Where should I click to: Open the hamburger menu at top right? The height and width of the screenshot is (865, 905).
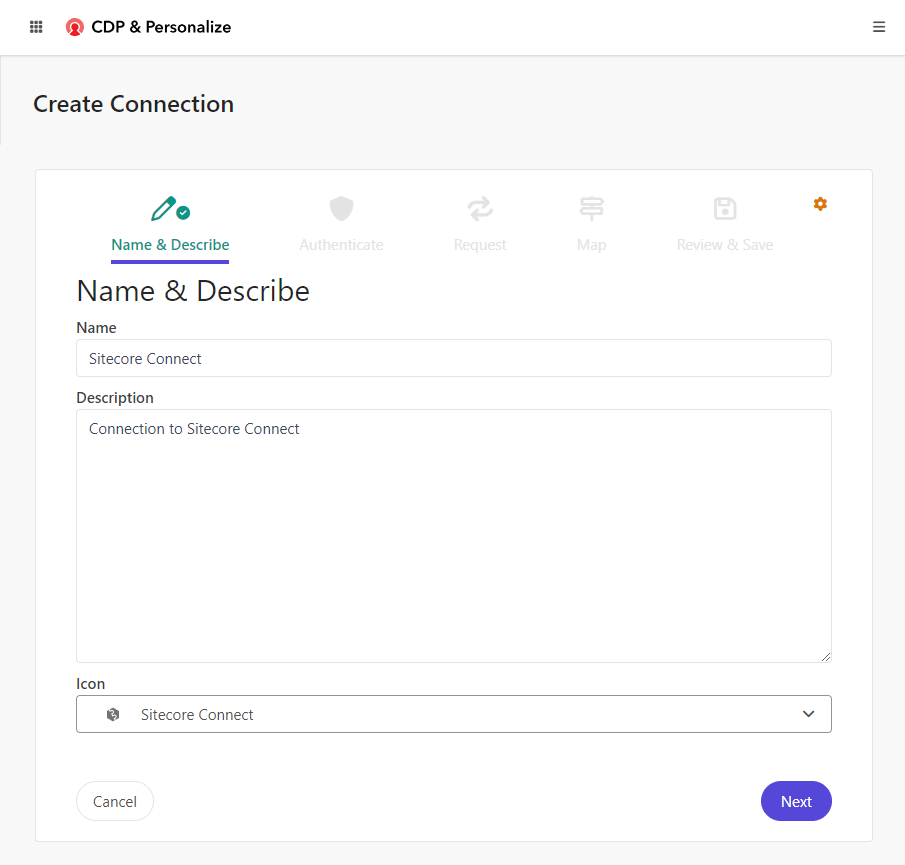[x=878, y=27]
